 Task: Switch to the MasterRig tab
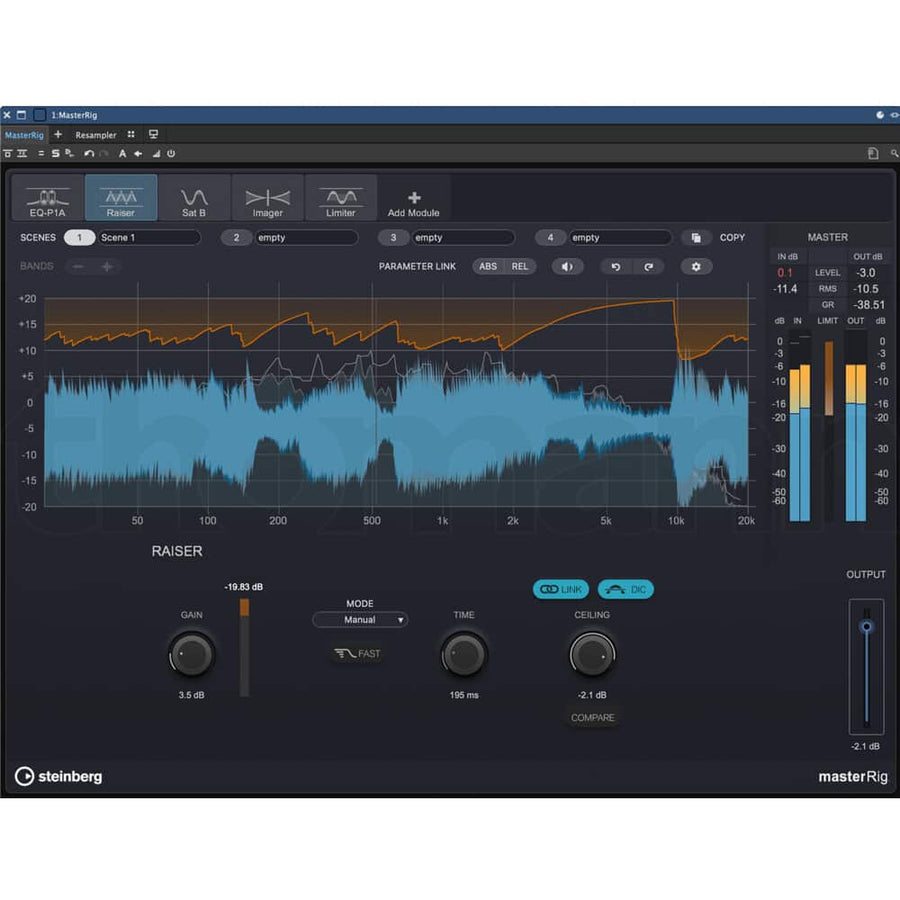pos(24,135)
